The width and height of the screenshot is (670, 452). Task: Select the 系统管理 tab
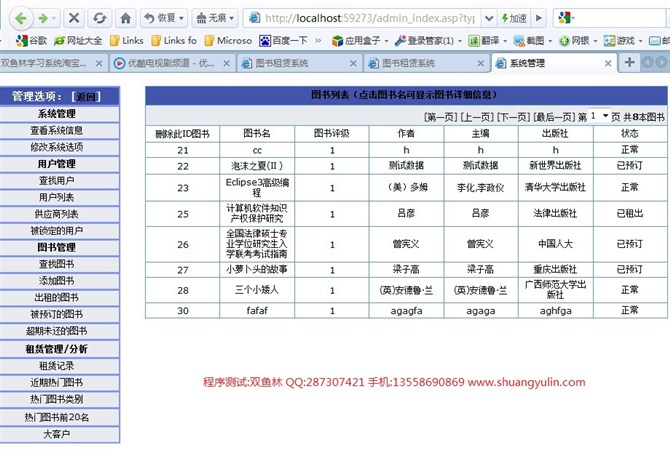(x=527, y=63)
